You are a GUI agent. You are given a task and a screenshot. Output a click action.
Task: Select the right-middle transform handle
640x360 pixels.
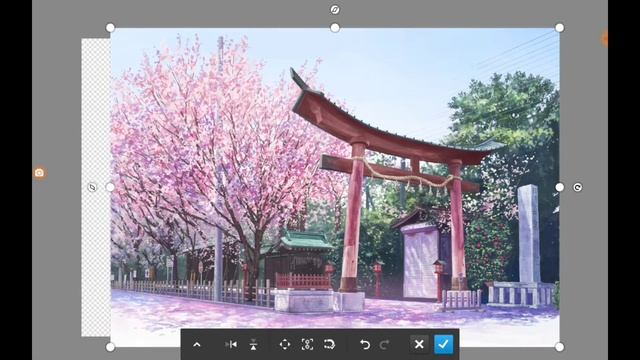coord(560,187)
